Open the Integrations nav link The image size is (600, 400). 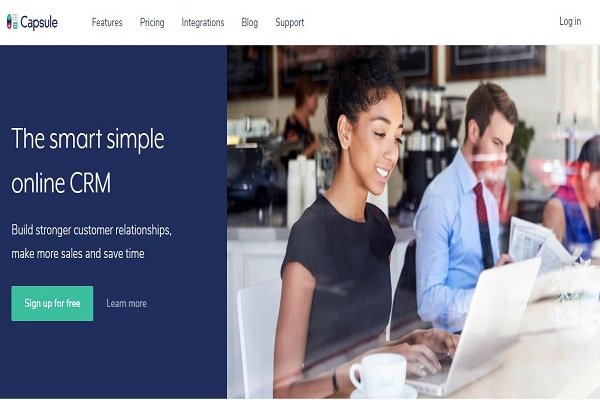[203, 23]
